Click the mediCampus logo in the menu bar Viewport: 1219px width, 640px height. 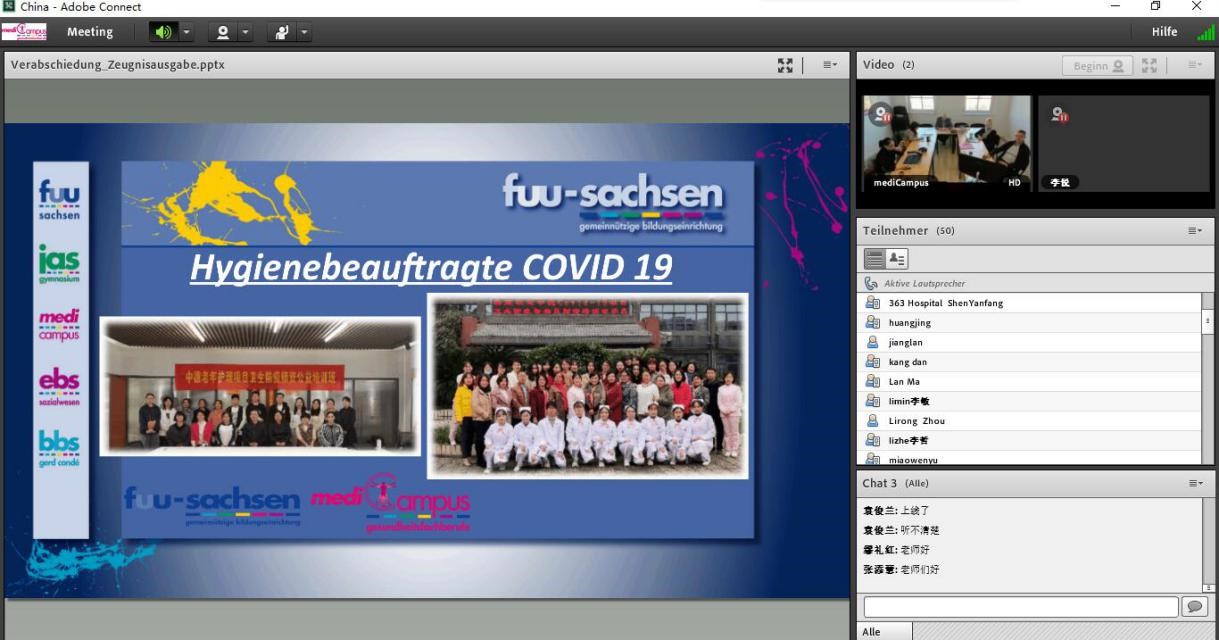[x=24, y=32]
